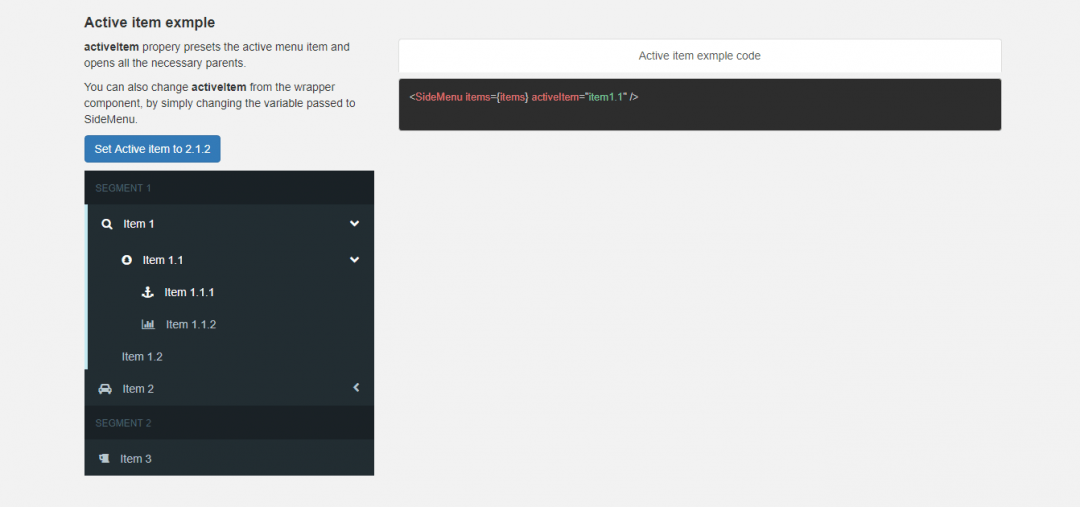1080x507 pixels.
Task: Open Item 3 under Segment 2
Action: pyautogui.click(x=229, y=459)
